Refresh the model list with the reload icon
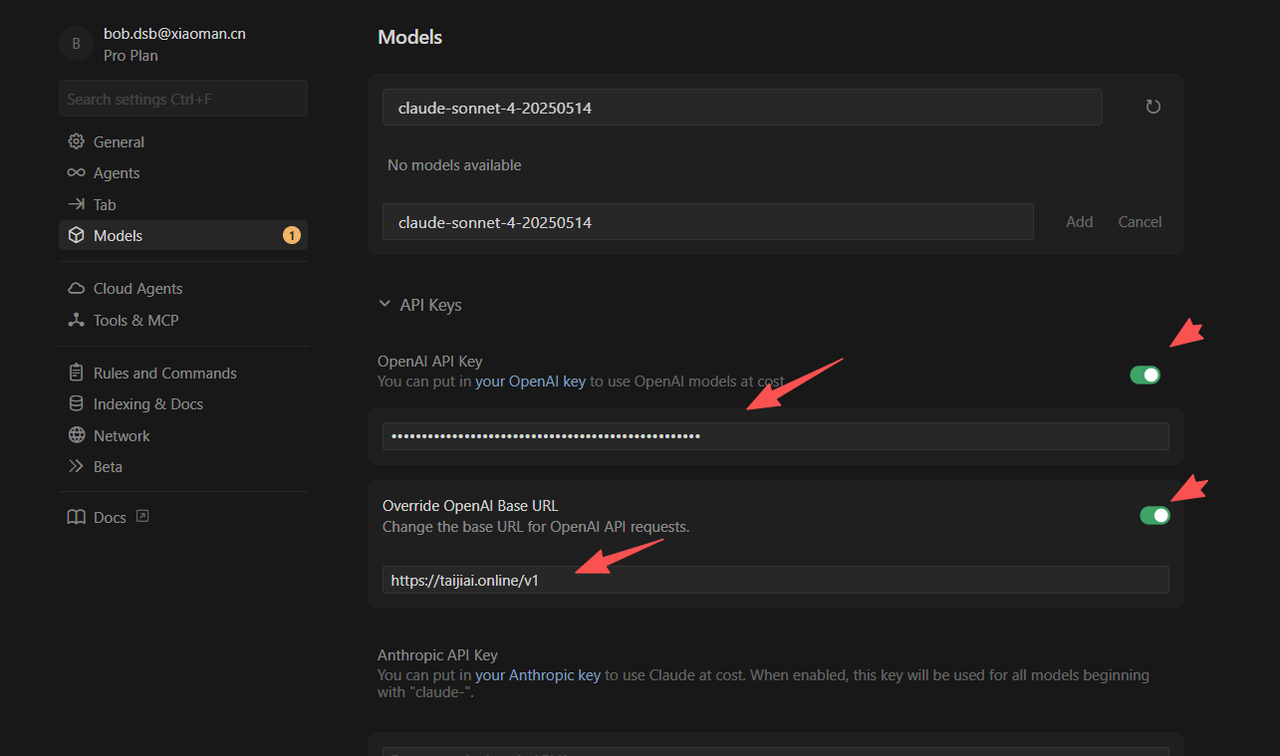The height and width of the screenshot is (756, 1280). (x=1153, y=106)
